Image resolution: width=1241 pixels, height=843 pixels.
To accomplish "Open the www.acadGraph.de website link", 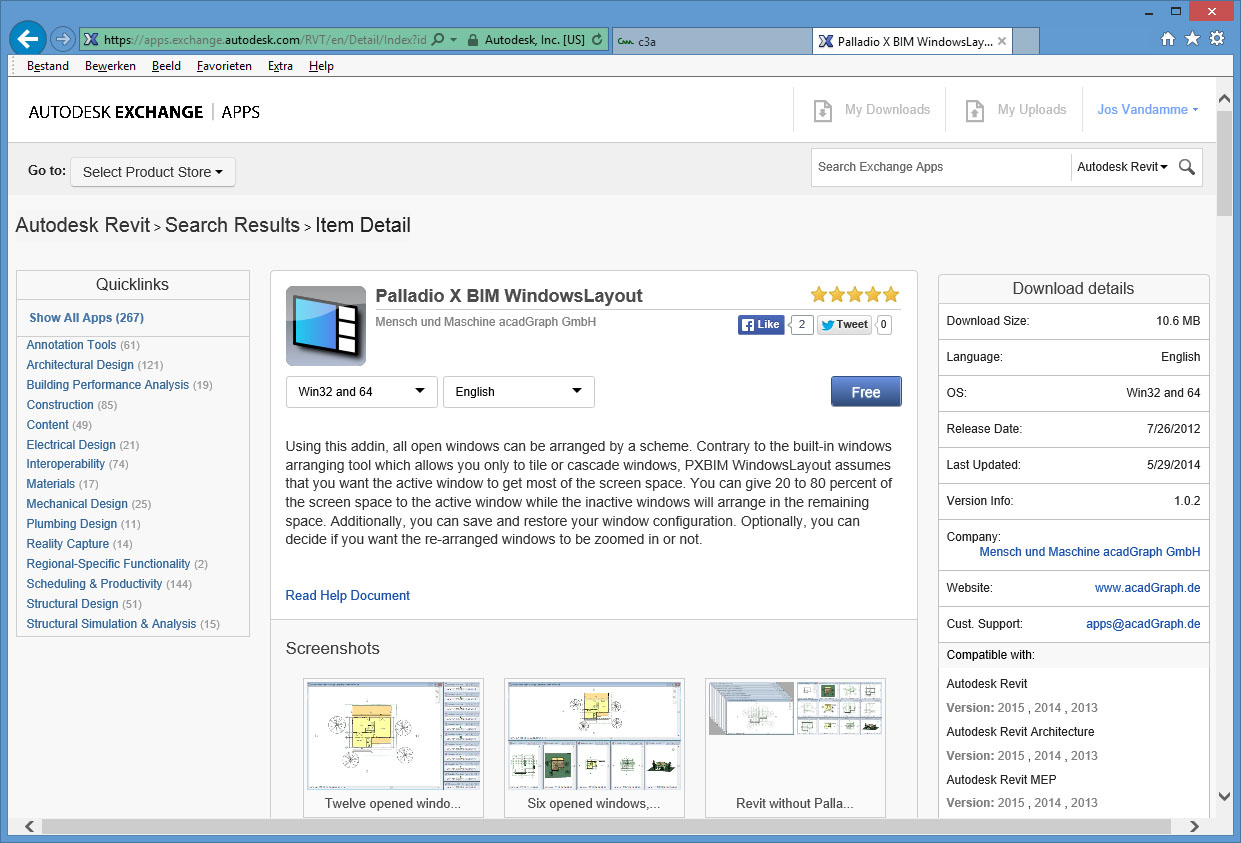I will [1147, 588].
